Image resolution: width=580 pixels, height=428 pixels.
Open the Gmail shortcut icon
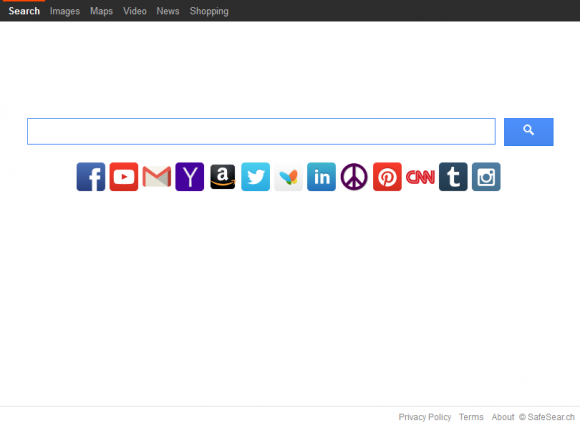pos(156,177)
